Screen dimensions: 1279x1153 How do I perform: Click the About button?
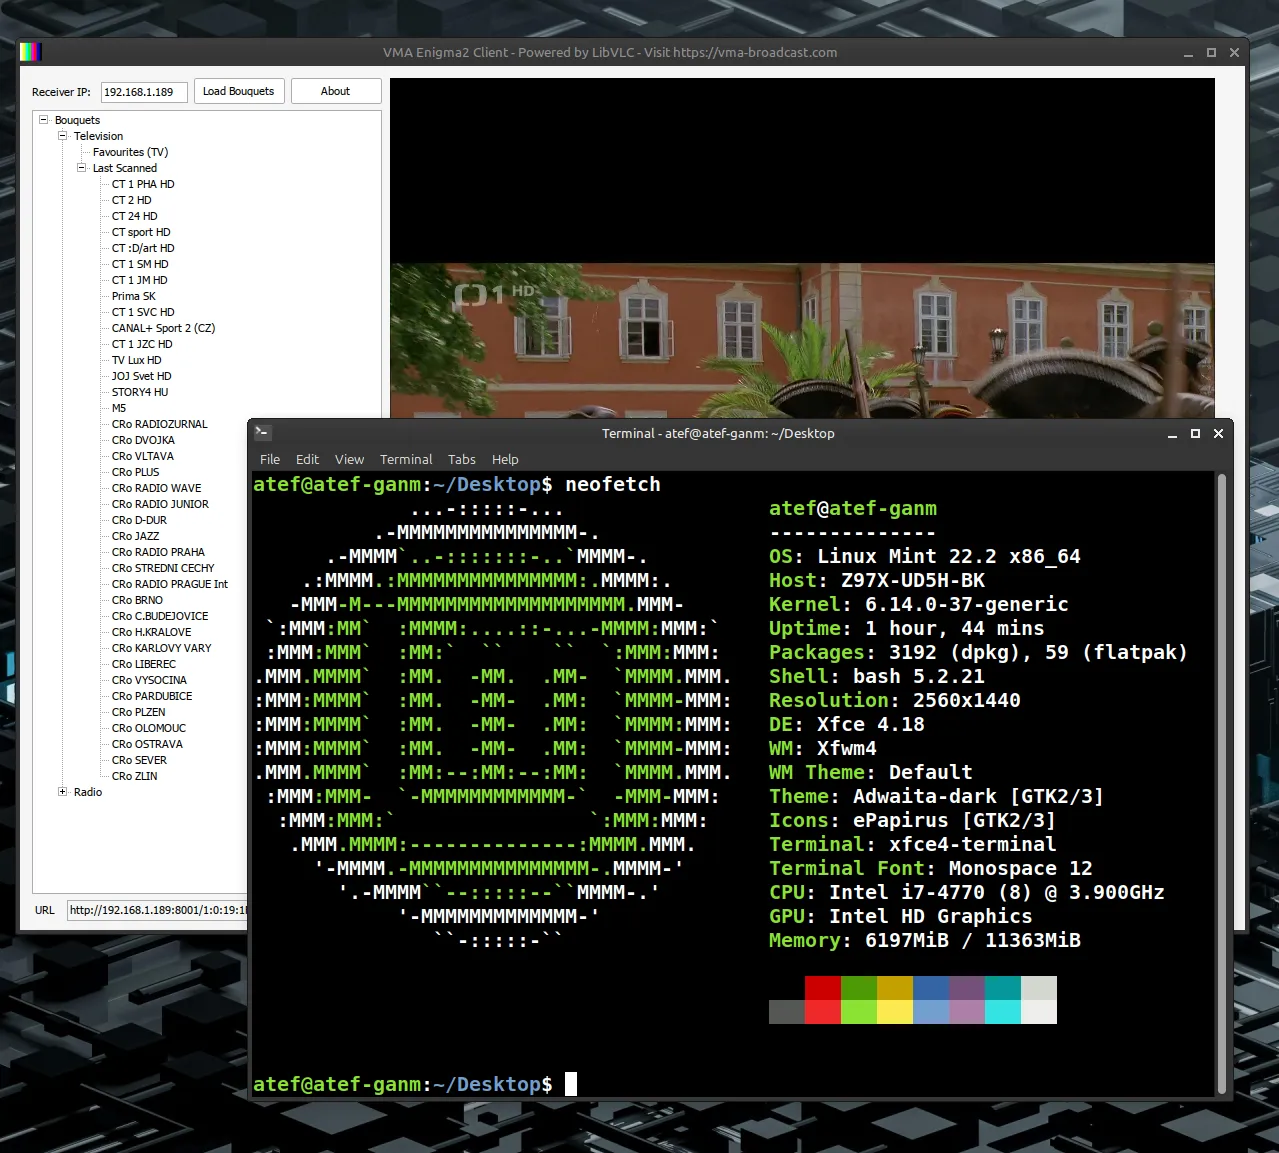point(335,91)
